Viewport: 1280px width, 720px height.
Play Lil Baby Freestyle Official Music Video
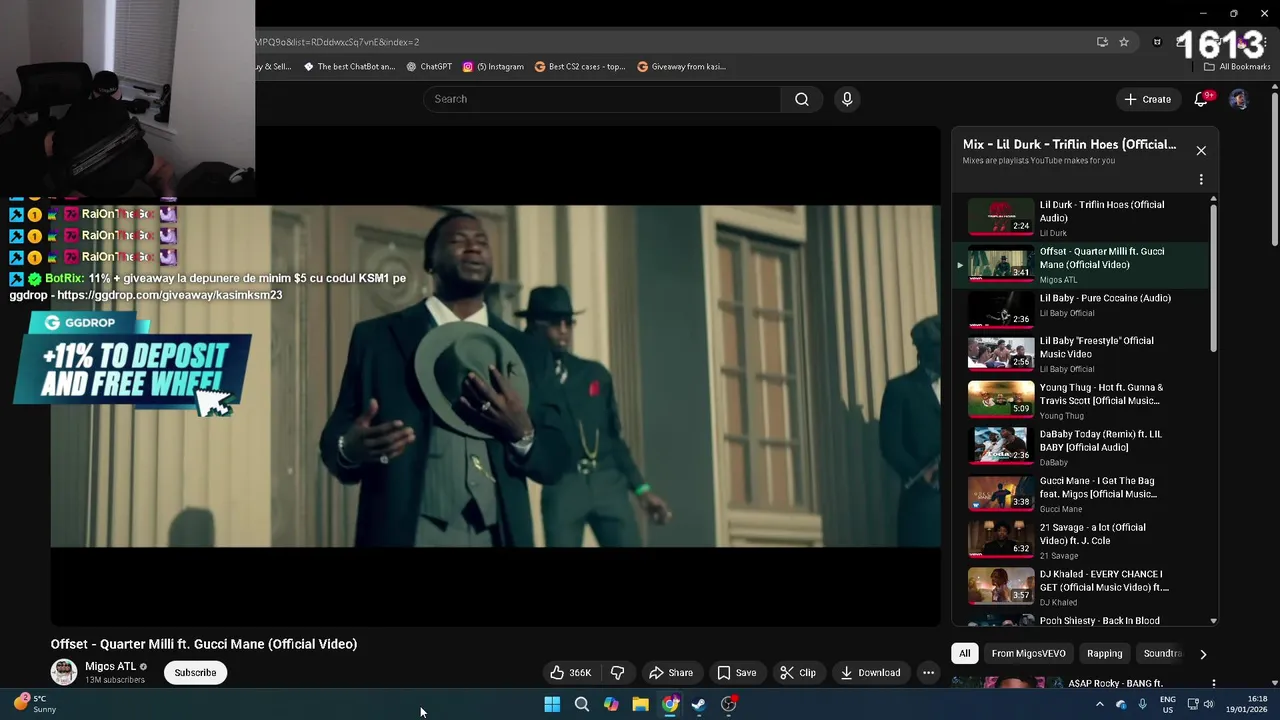click(x=1082, y=354)
